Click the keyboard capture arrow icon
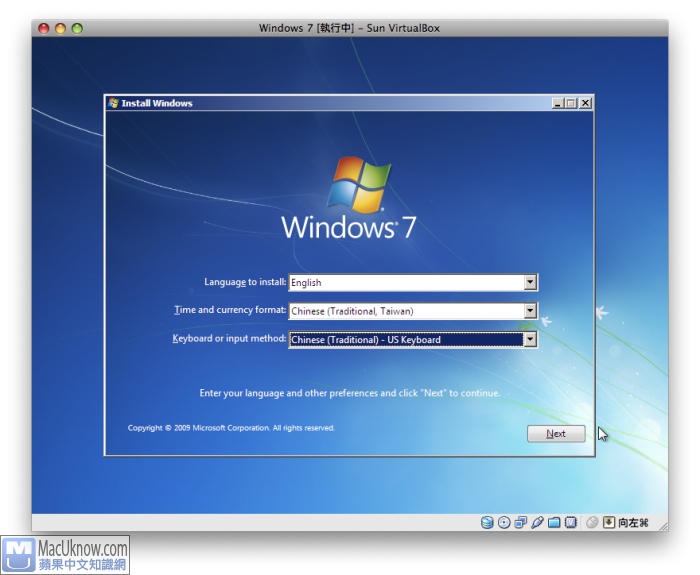 [609, 522]
